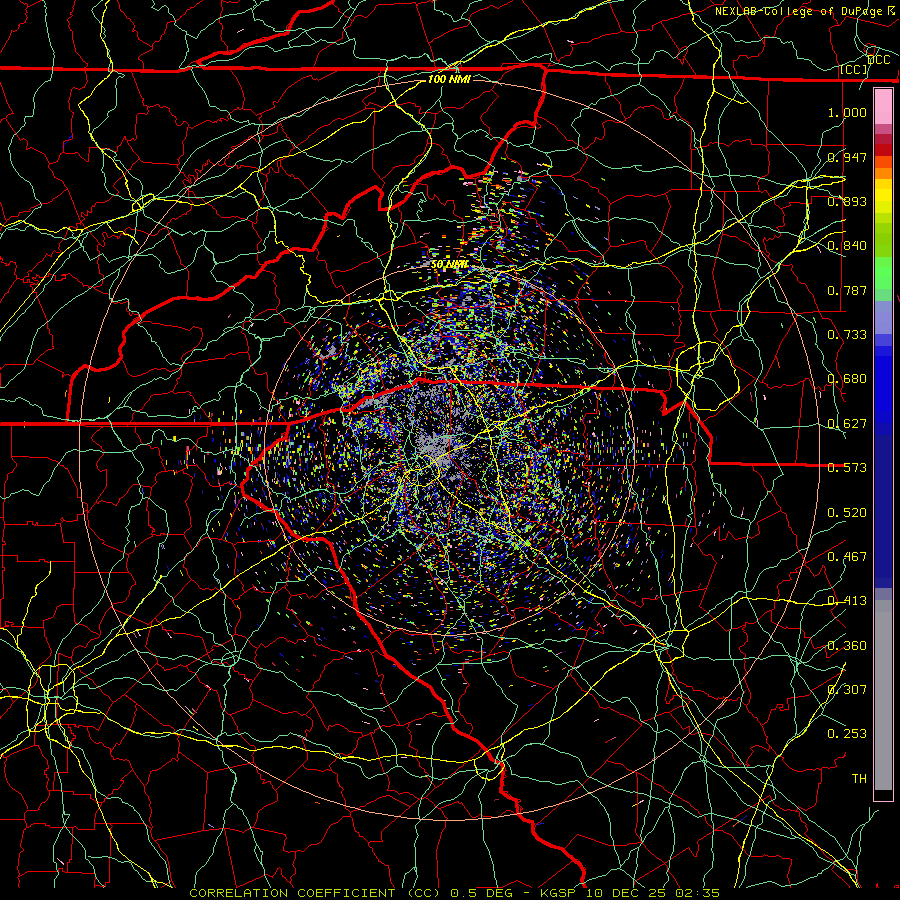Click the [CC] product label above the color scale
Screen dimensions: 900x900
[x=853, y=69]
